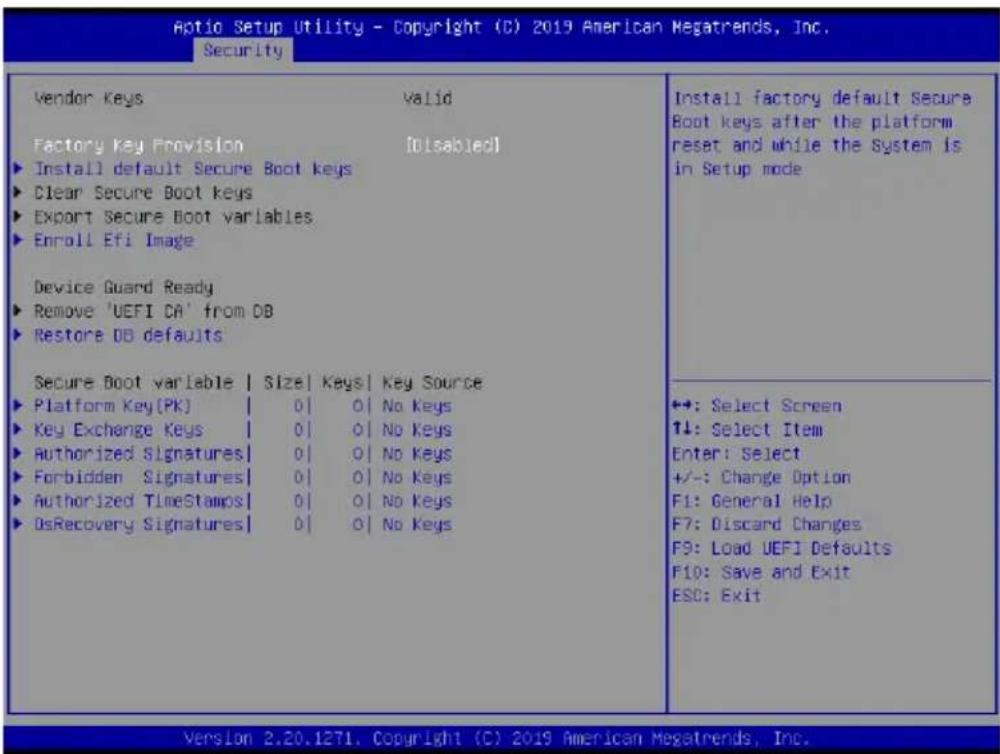The height and width of the screenshot is (754, 1000).
Task: Open Clear Secure Boot keys
Action: 143,193
